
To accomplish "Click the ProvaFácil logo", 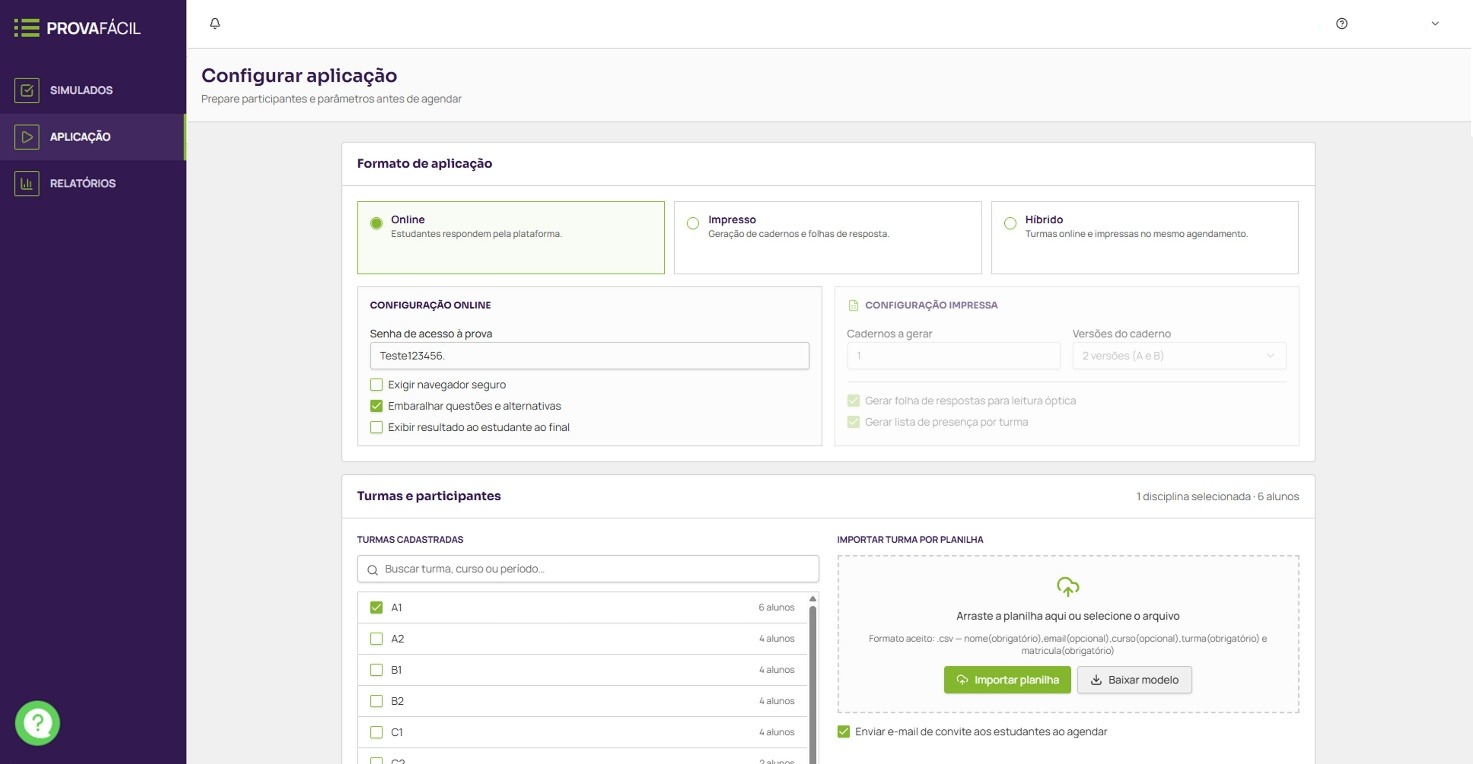I will (78, 28).
